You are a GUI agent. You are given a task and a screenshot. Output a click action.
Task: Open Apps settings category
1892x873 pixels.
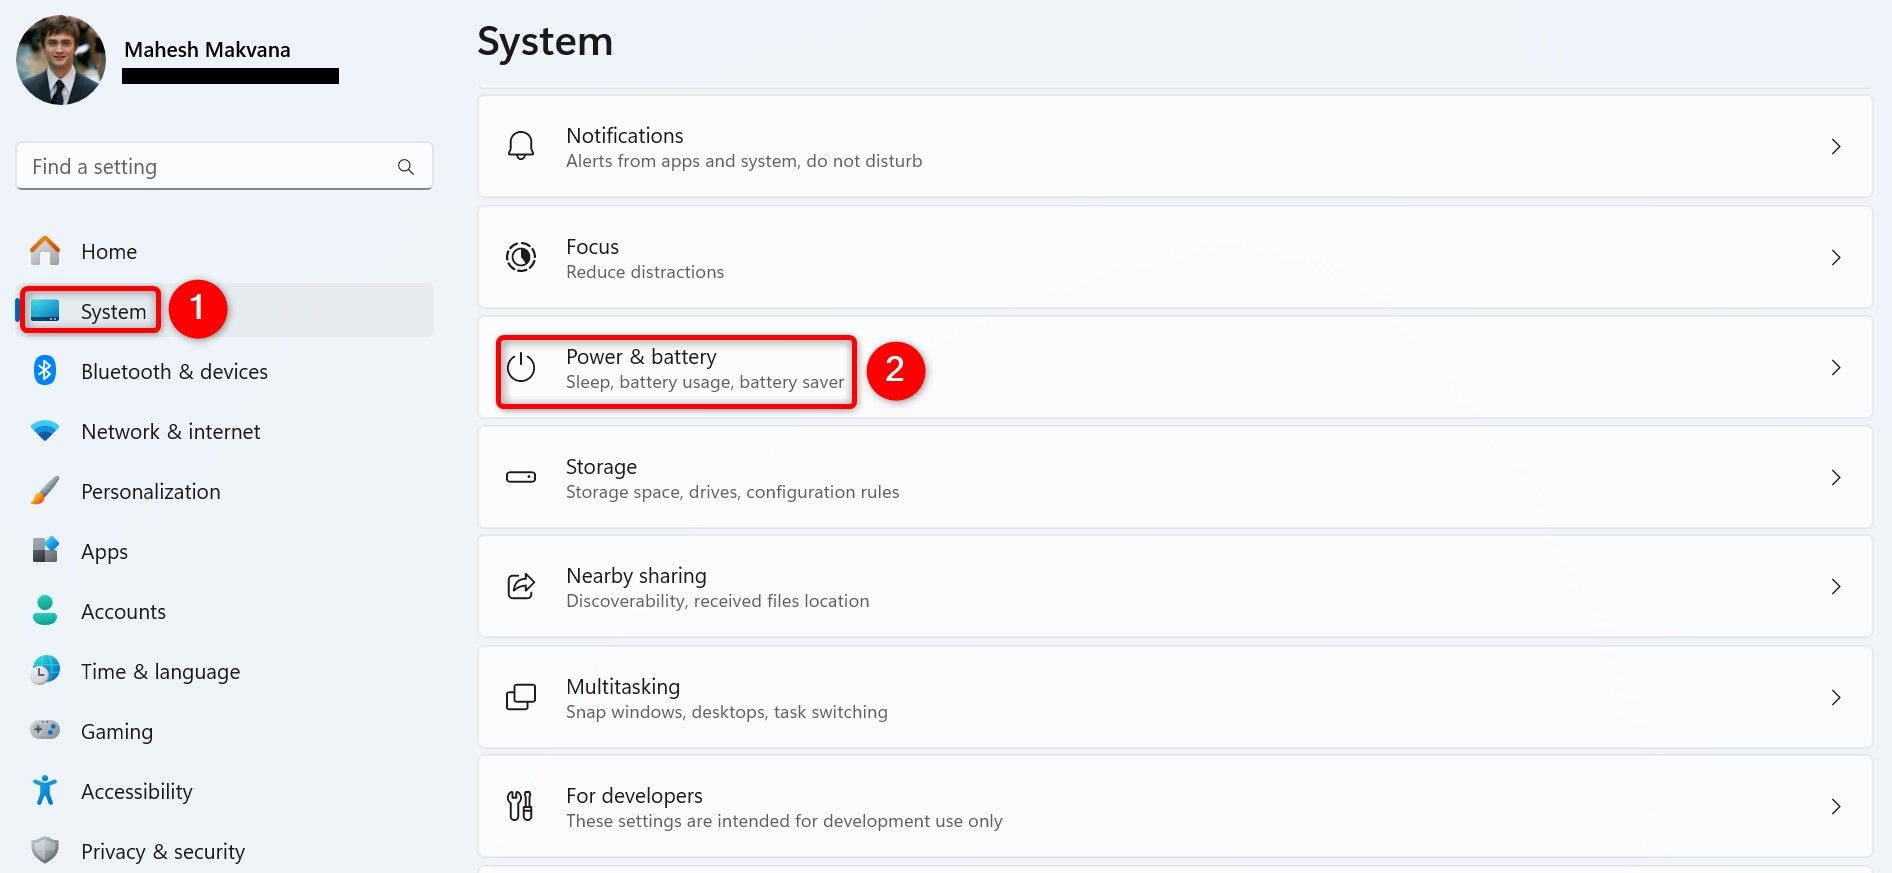tap(225, 551)
